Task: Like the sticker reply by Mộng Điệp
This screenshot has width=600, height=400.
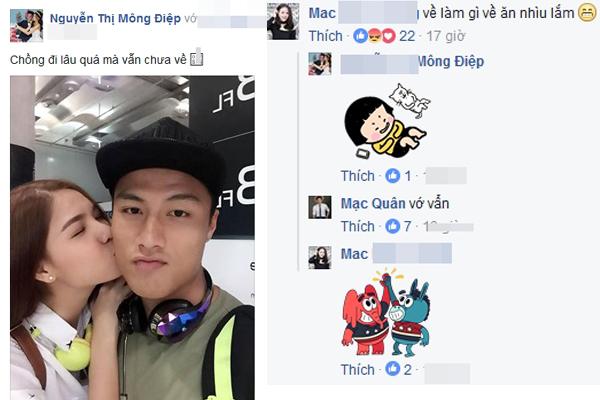Action: pyautogui.click(x=358, y=176)
